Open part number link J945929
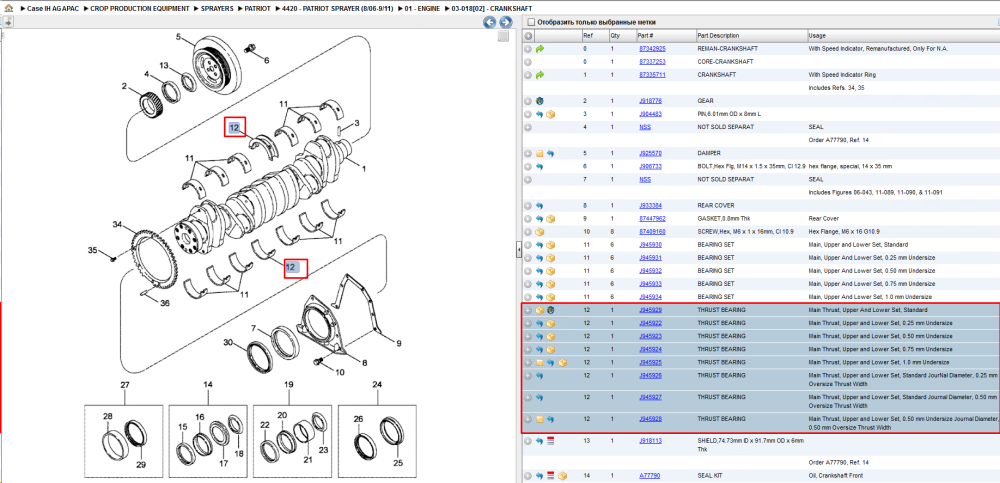 click(650, 310)
